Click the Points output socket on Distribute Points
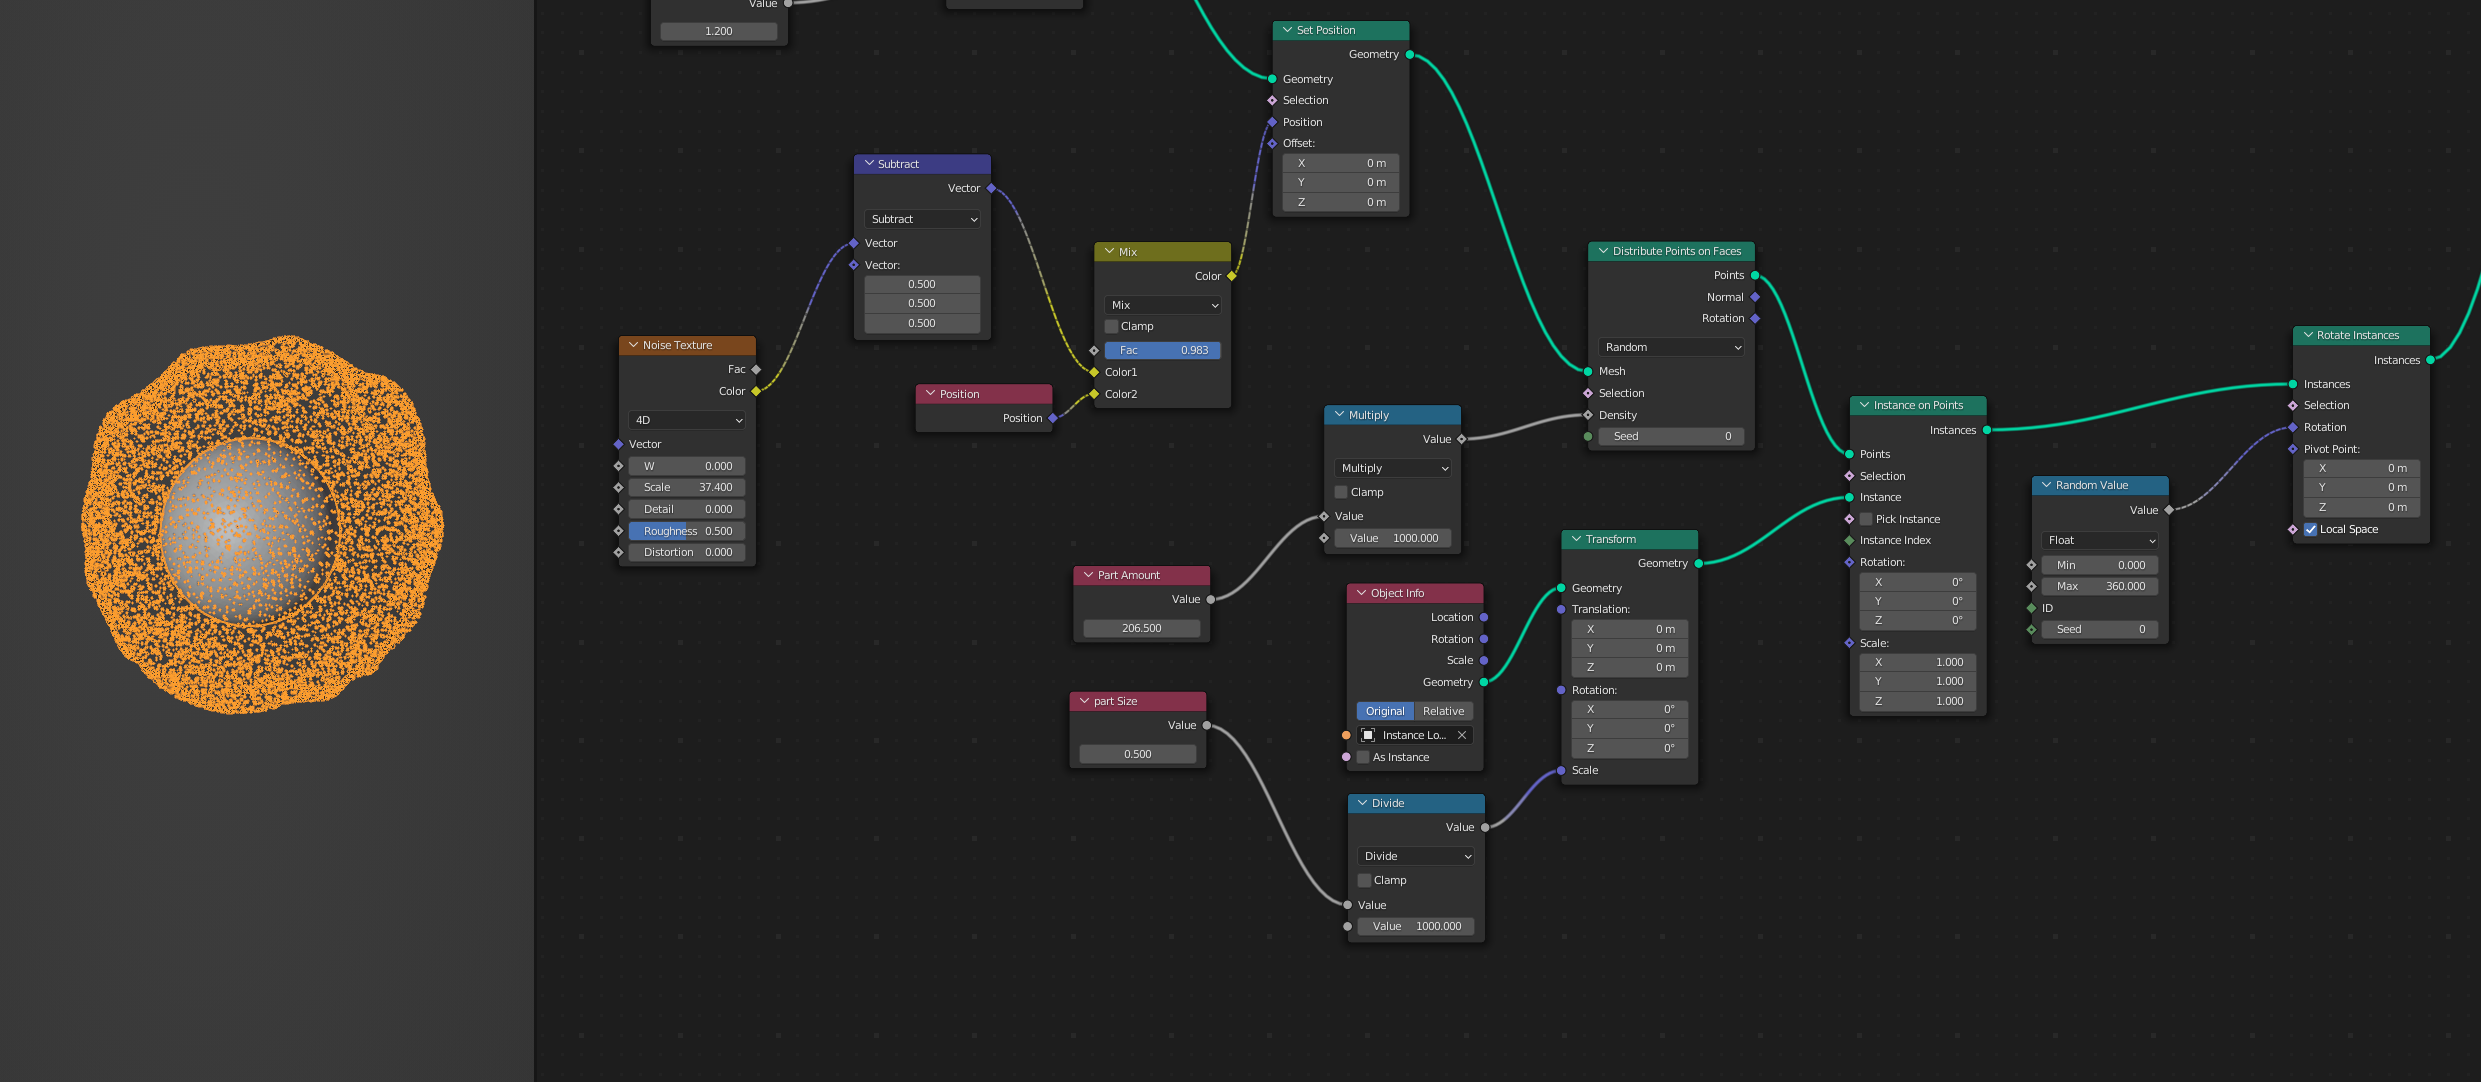This screenshot has width=2481, height=1082. tap(1755, 275)
